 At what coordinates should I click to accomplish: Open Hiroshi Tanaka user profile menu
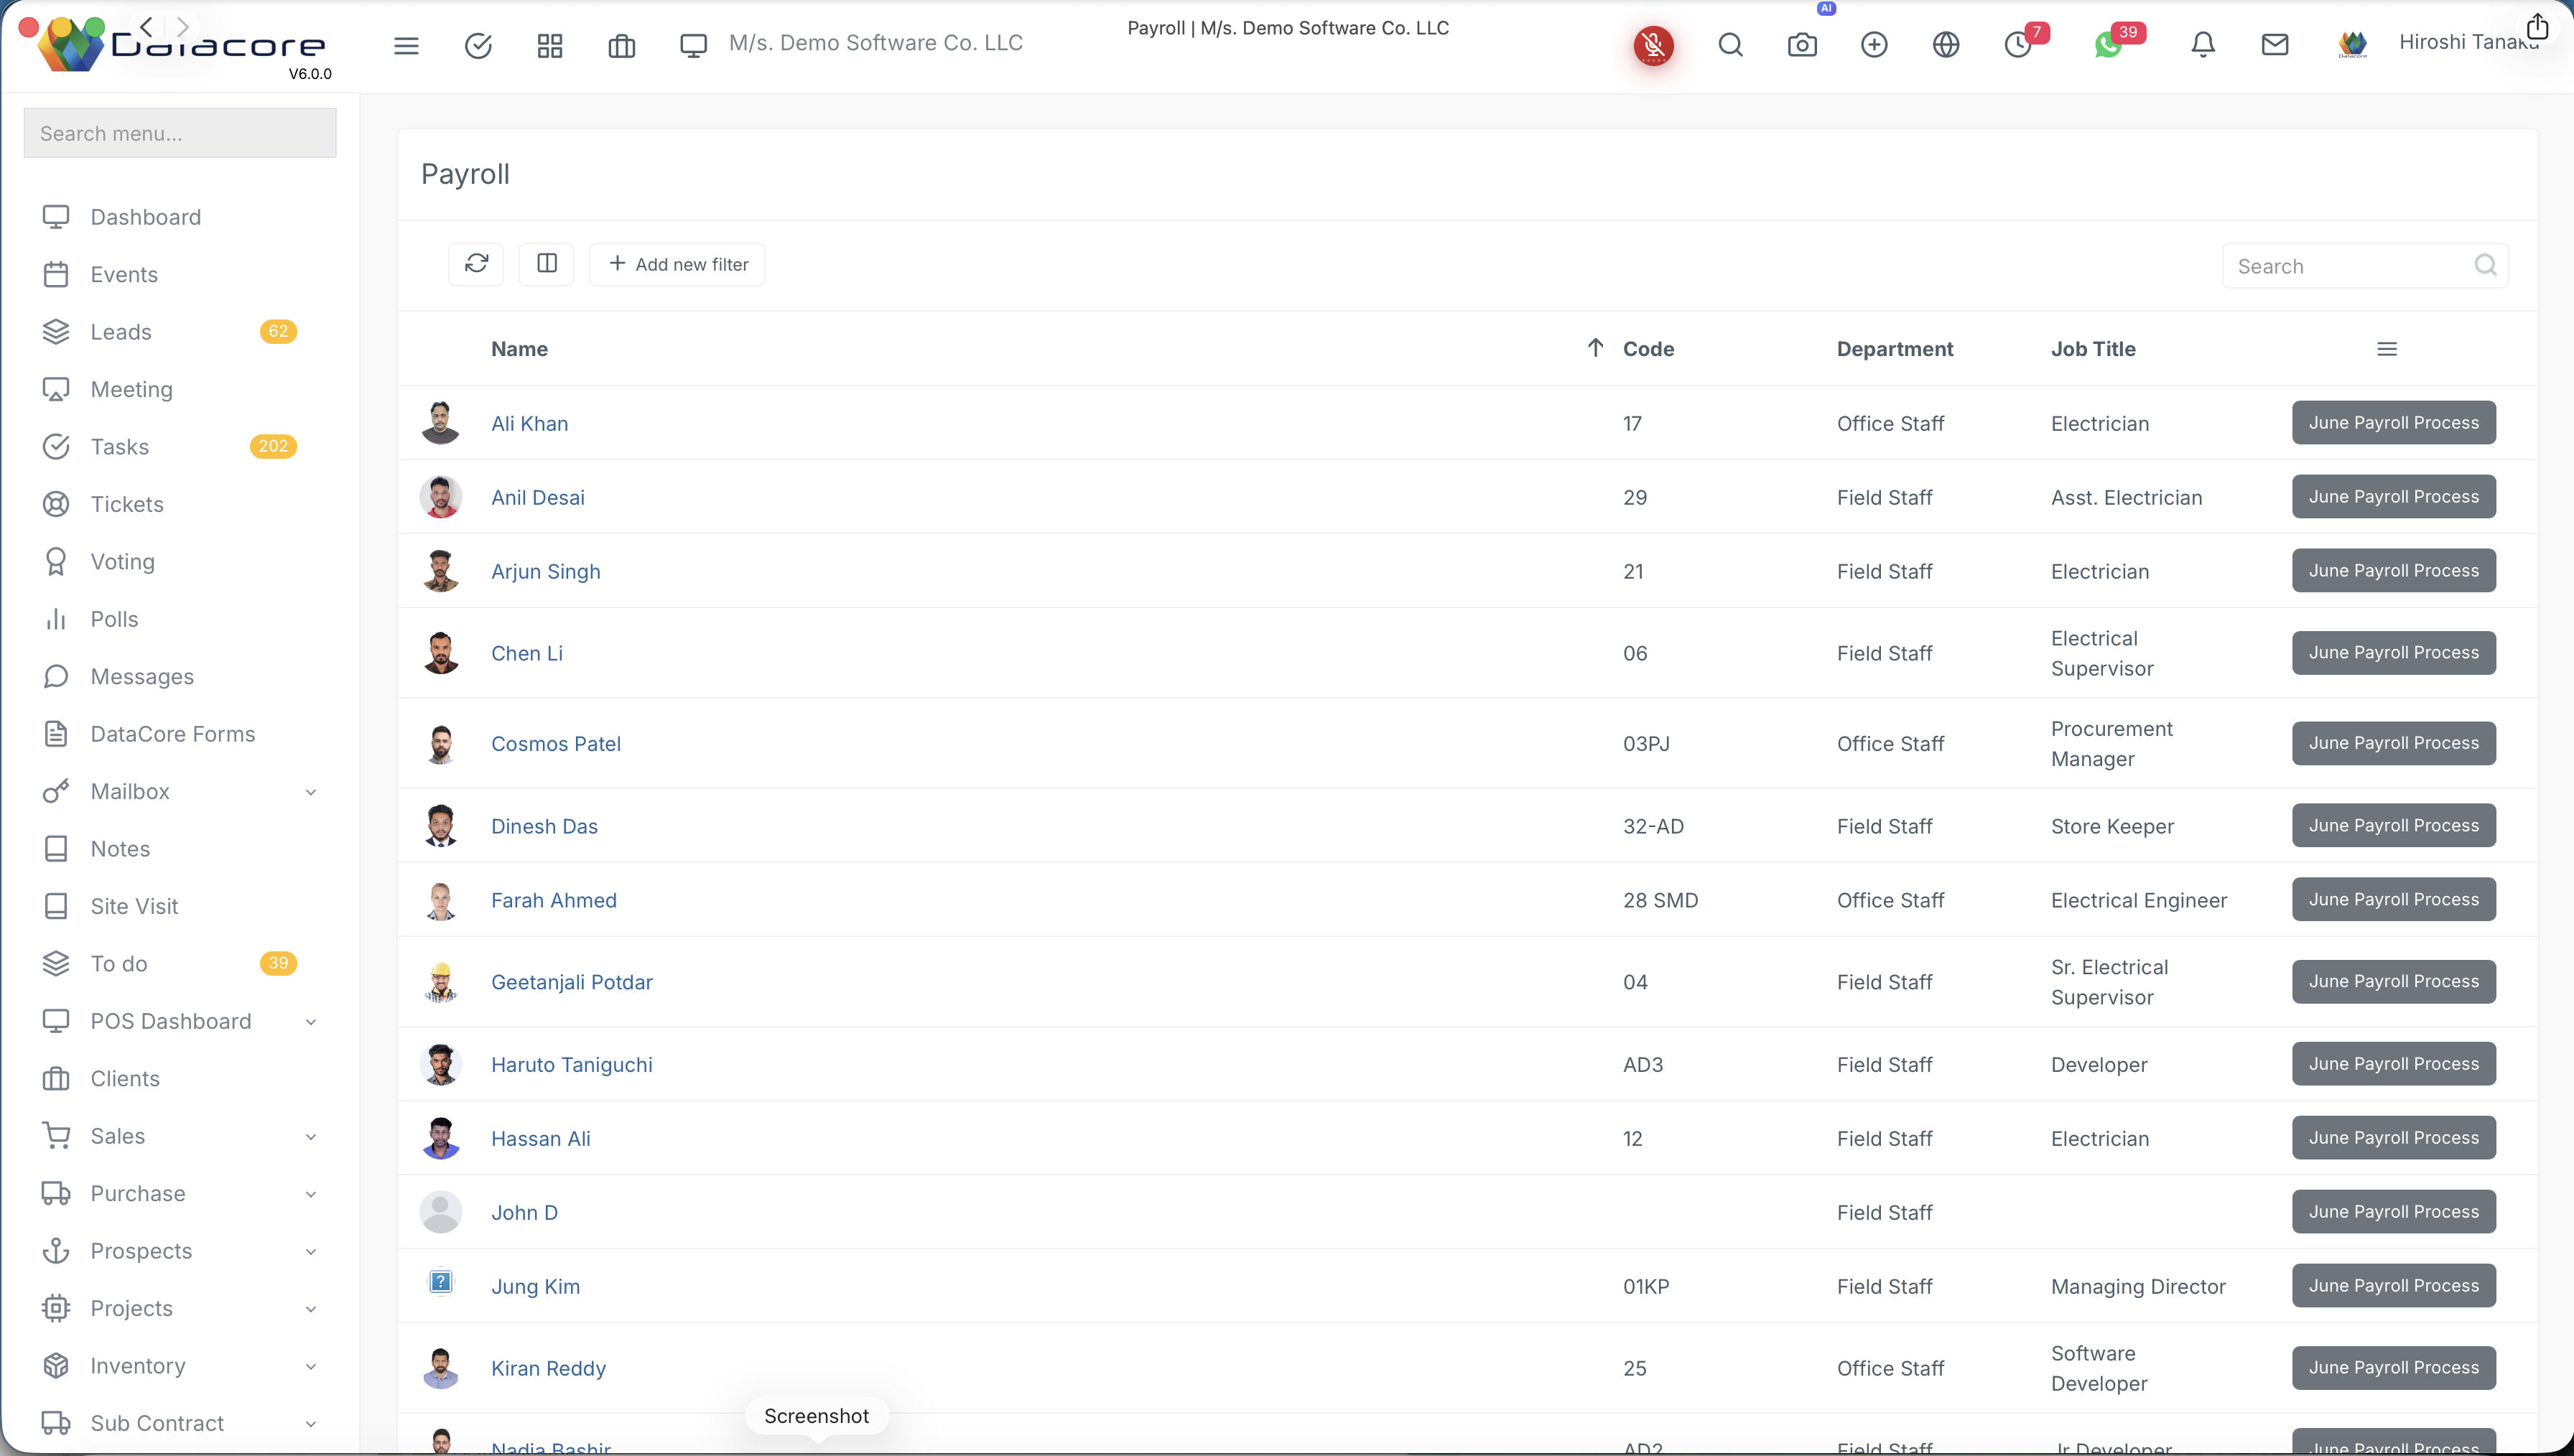(x=2468, y=43)
